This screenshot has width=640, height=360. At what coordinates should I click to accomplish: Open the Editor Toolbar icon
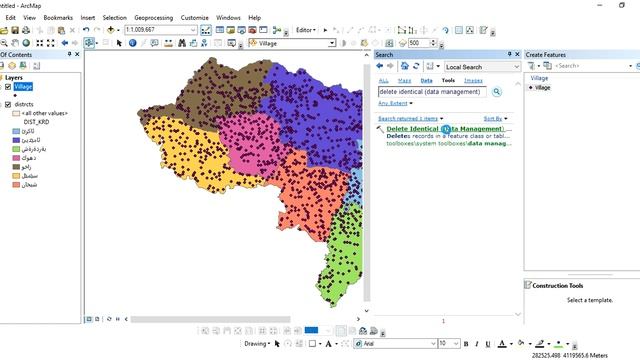click(206, 30)
